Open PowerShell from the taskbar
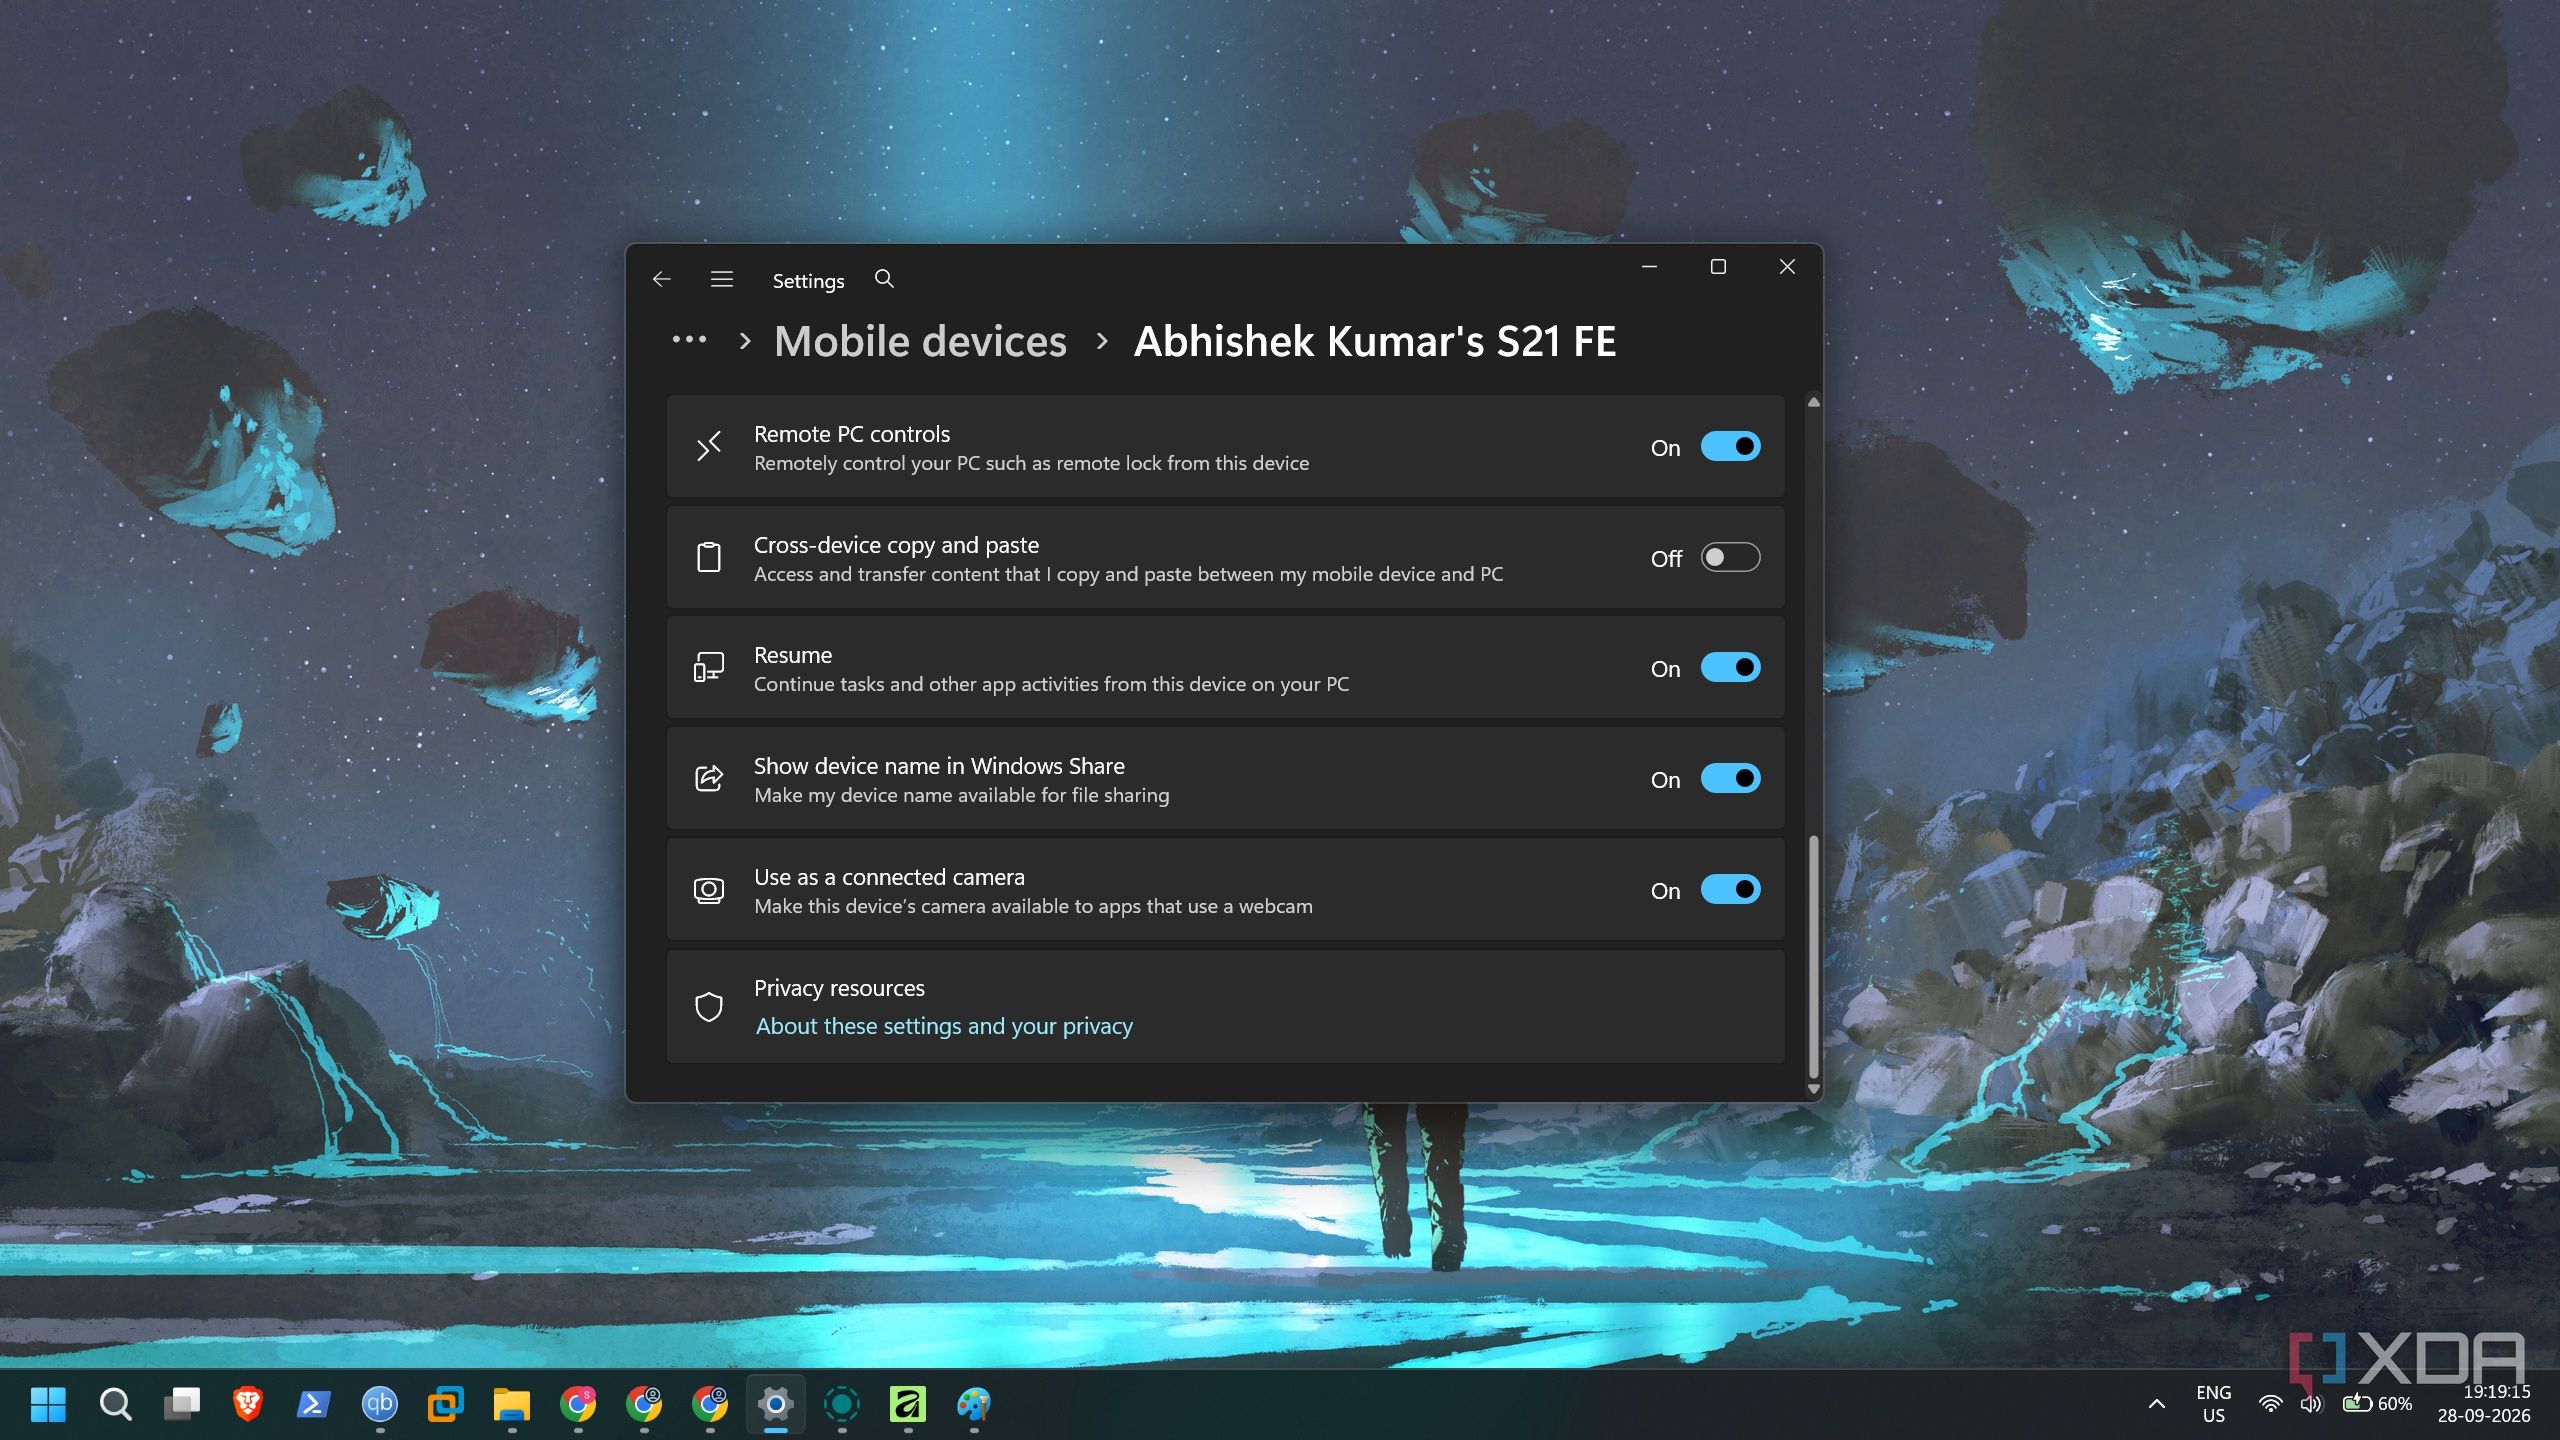The image size is (2560, 1440). pyautogui.click(x=313, y=1404)
